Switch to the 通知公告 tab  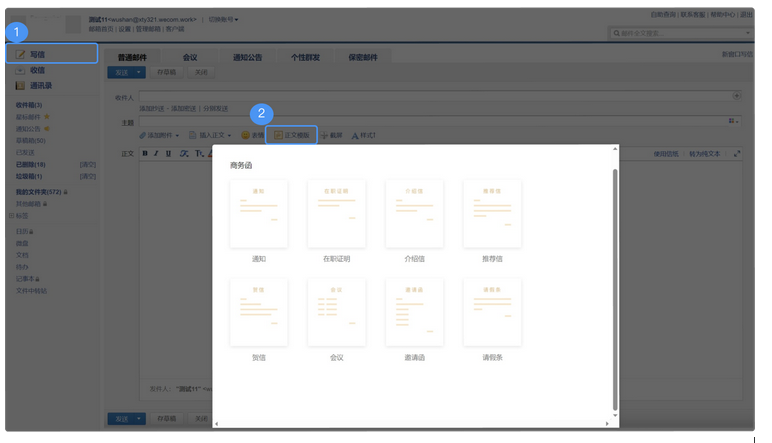coord(247,58)
